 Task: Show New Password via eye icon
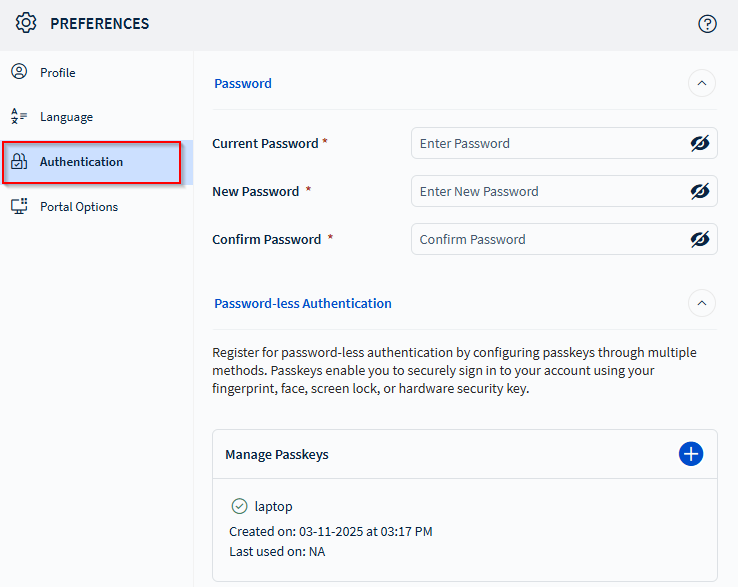[x=699, y=191]
